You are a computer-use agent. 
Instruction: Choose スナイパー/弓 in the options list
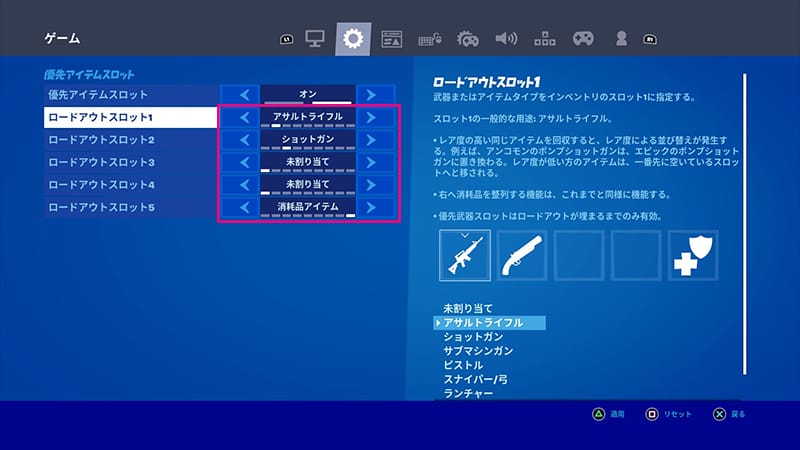[475, 379]
